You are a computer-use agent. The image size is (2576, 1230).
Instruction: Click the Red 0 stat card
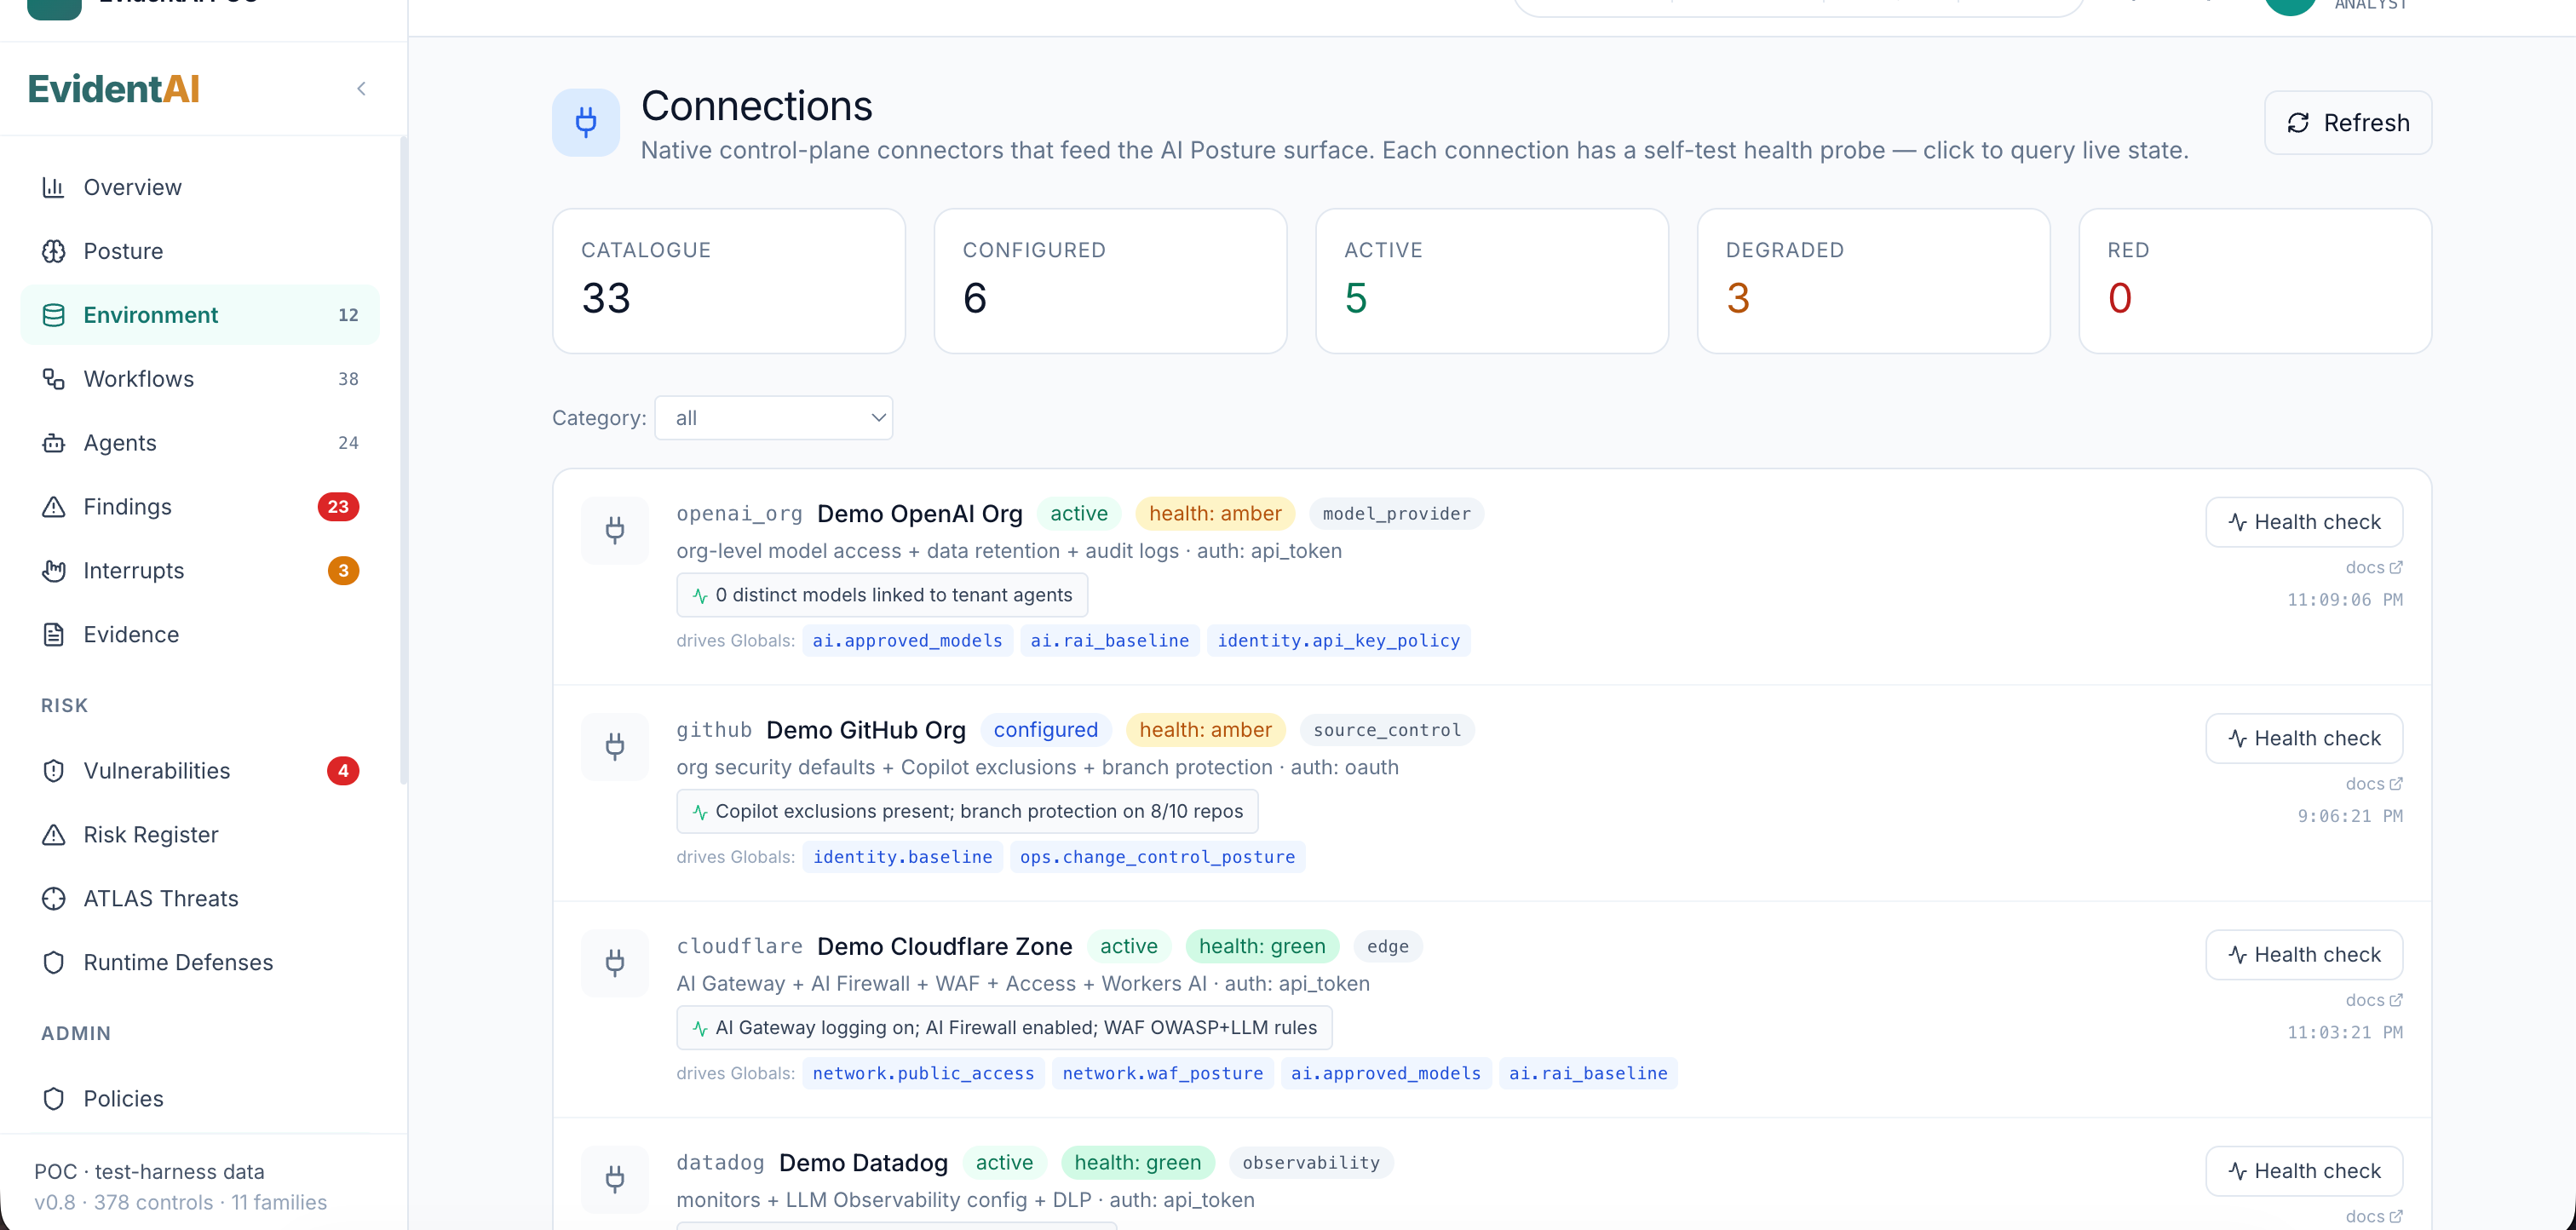[x=2255, y=281]
